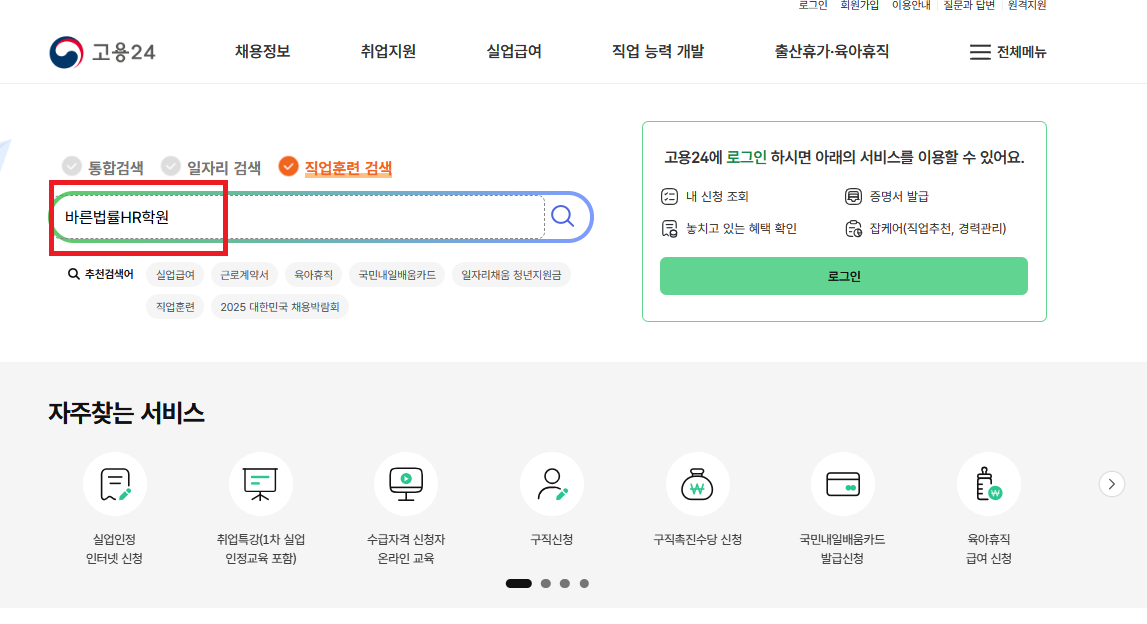Image resolution: width=1147 pixels, height=624 pixels.
Task: Open the 국민내일배움카드 발급신청 card icon
Action: [x=842, y=484]
